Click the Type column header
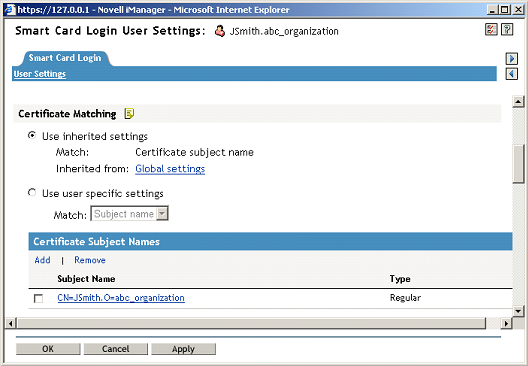This screenshot has height=366, width=528. 400,279
